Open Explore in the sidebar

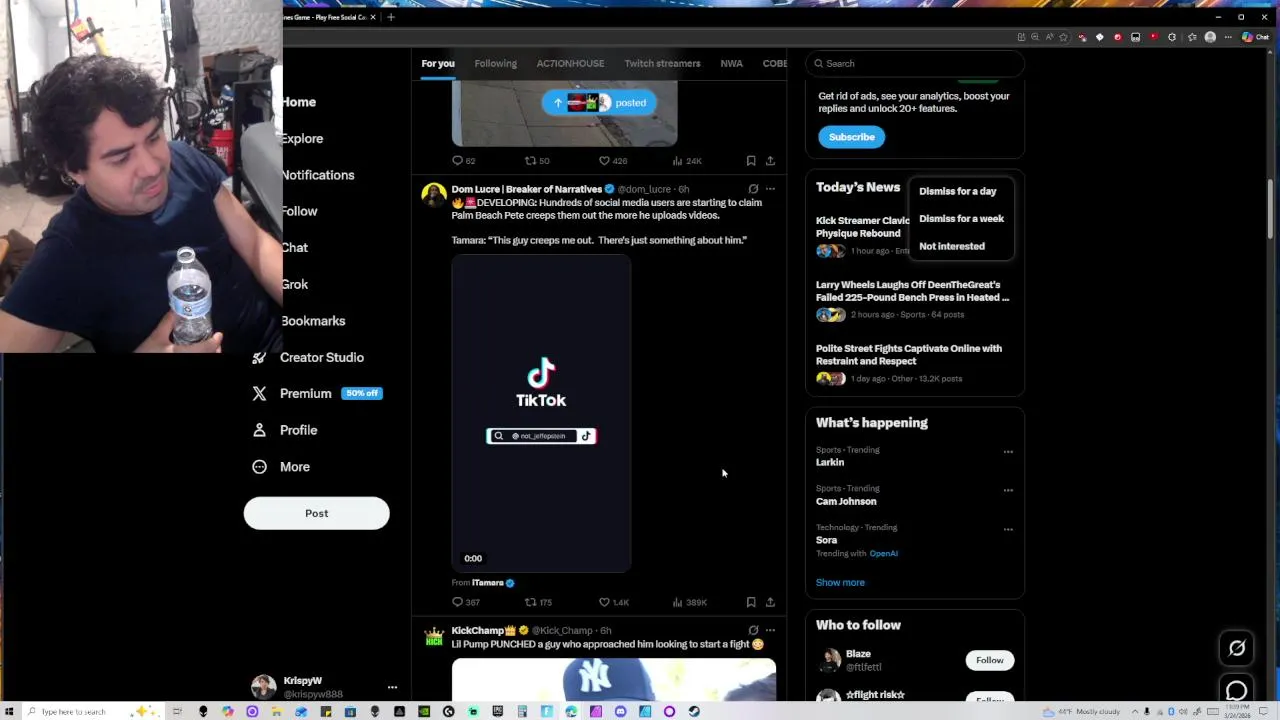[x=302, y=139]
